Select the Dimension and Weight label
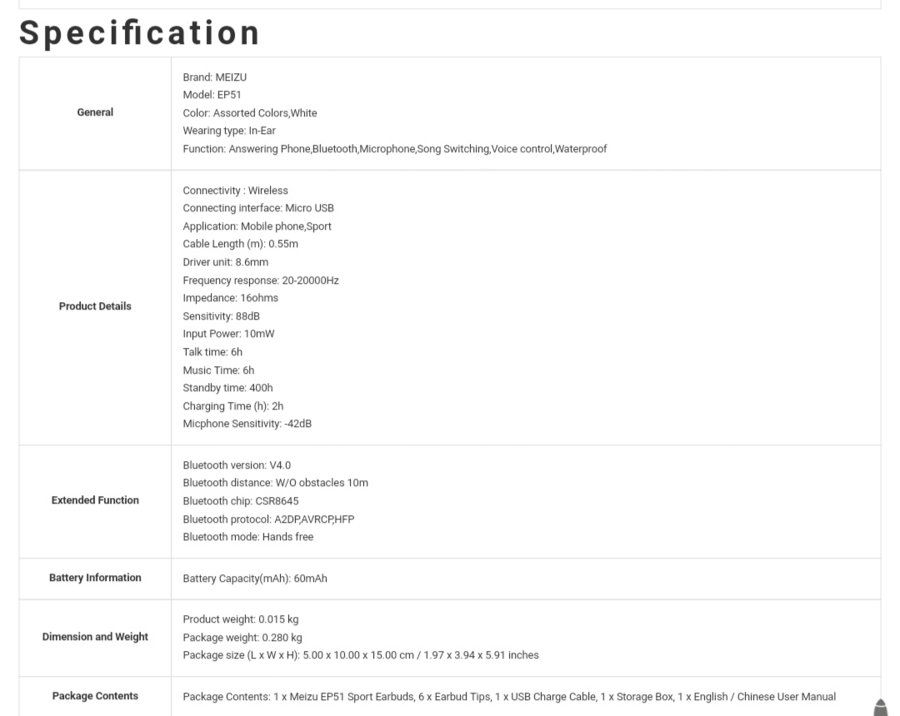900x716 pixels. 95,637
